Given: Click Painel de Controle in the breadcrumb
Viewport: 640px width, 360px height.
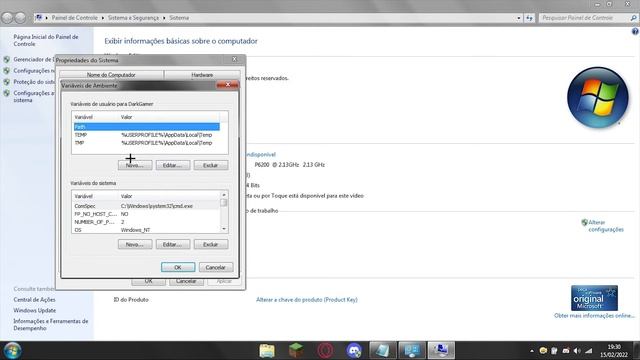Looking at the screenshot, I should (x=74, y=18).
